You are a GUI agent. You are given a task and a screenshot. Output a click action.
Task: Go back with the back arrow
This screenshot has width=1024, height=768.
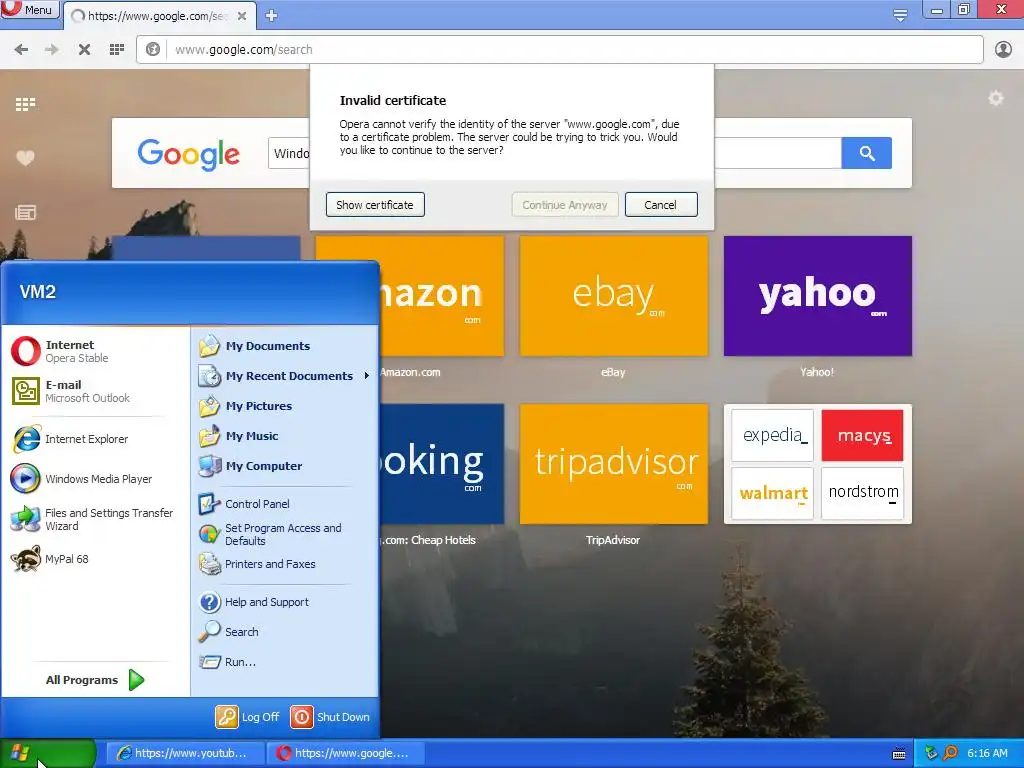21,50
